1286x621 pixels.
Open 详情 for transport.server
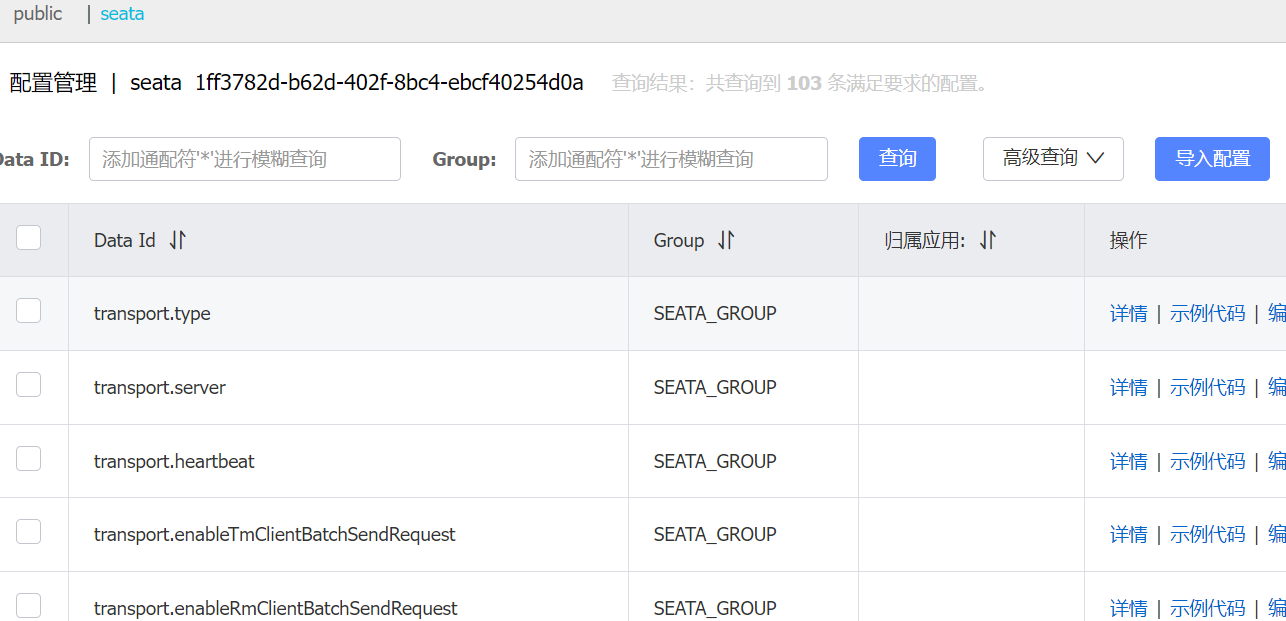1129,387
